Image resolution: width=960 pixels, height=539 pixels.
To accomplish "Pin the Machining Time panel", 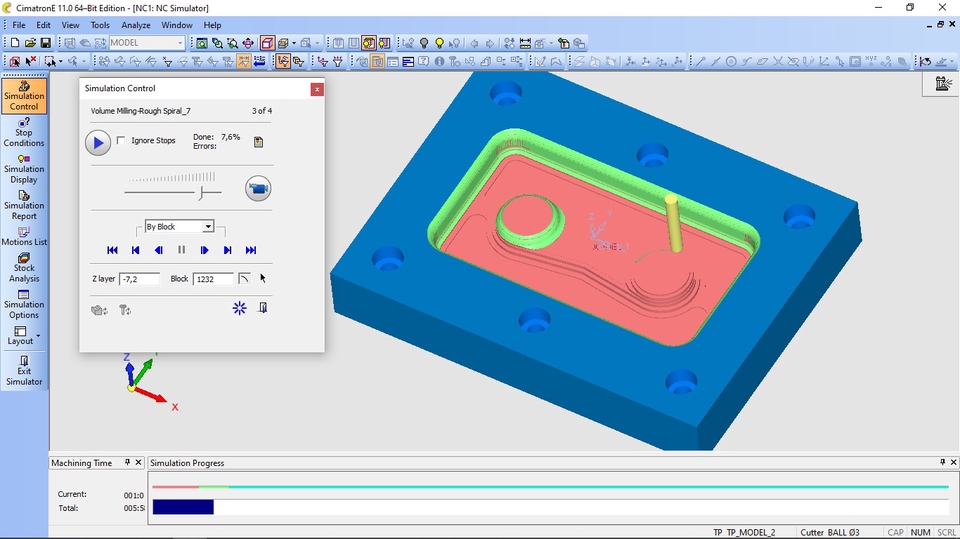I will click(x=127, y=462).
